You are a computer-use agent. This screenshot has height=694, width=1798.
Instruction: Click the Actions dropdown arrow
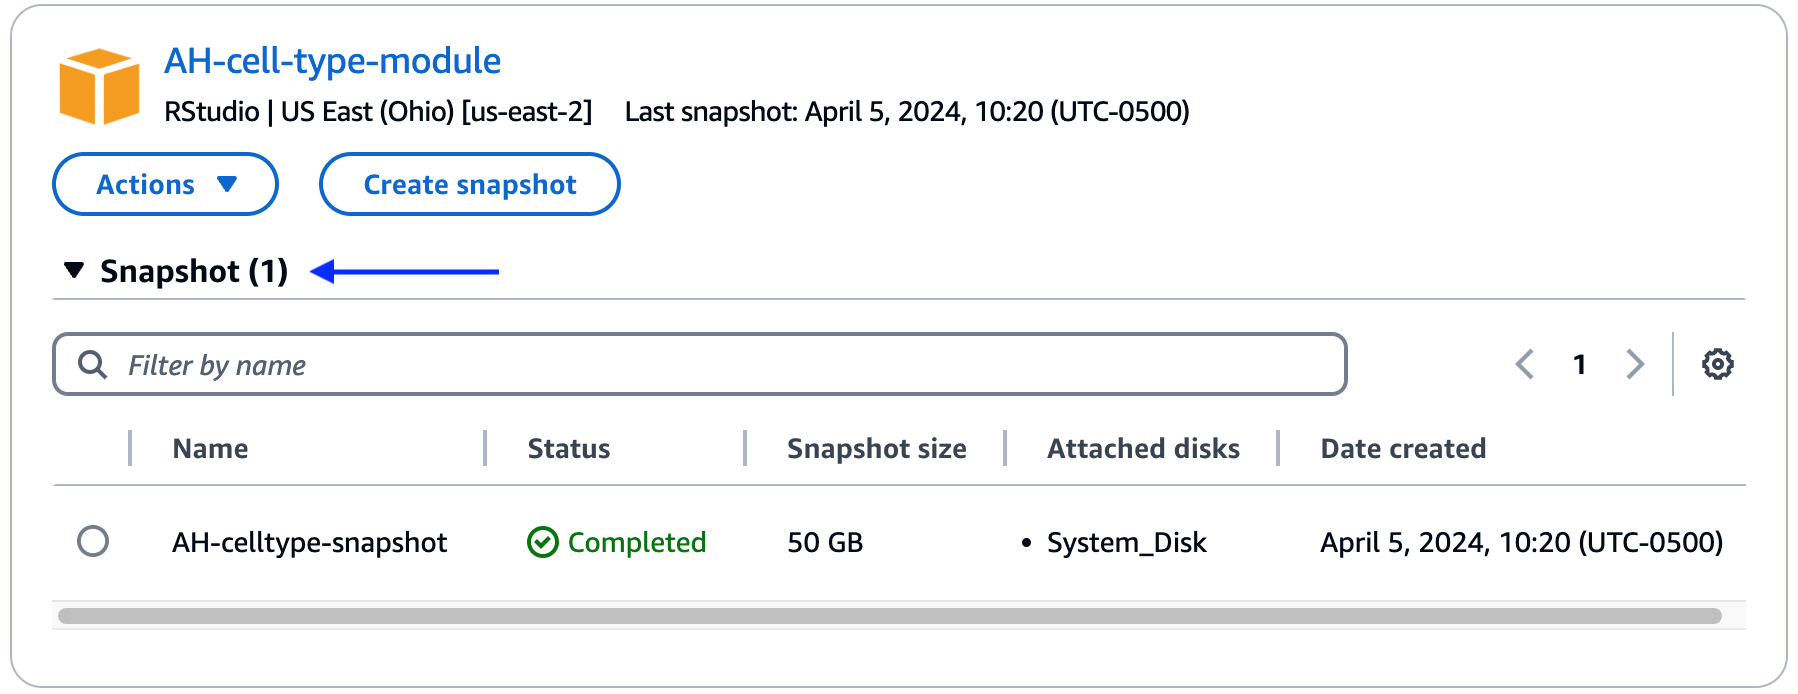(x=227, y=184)
